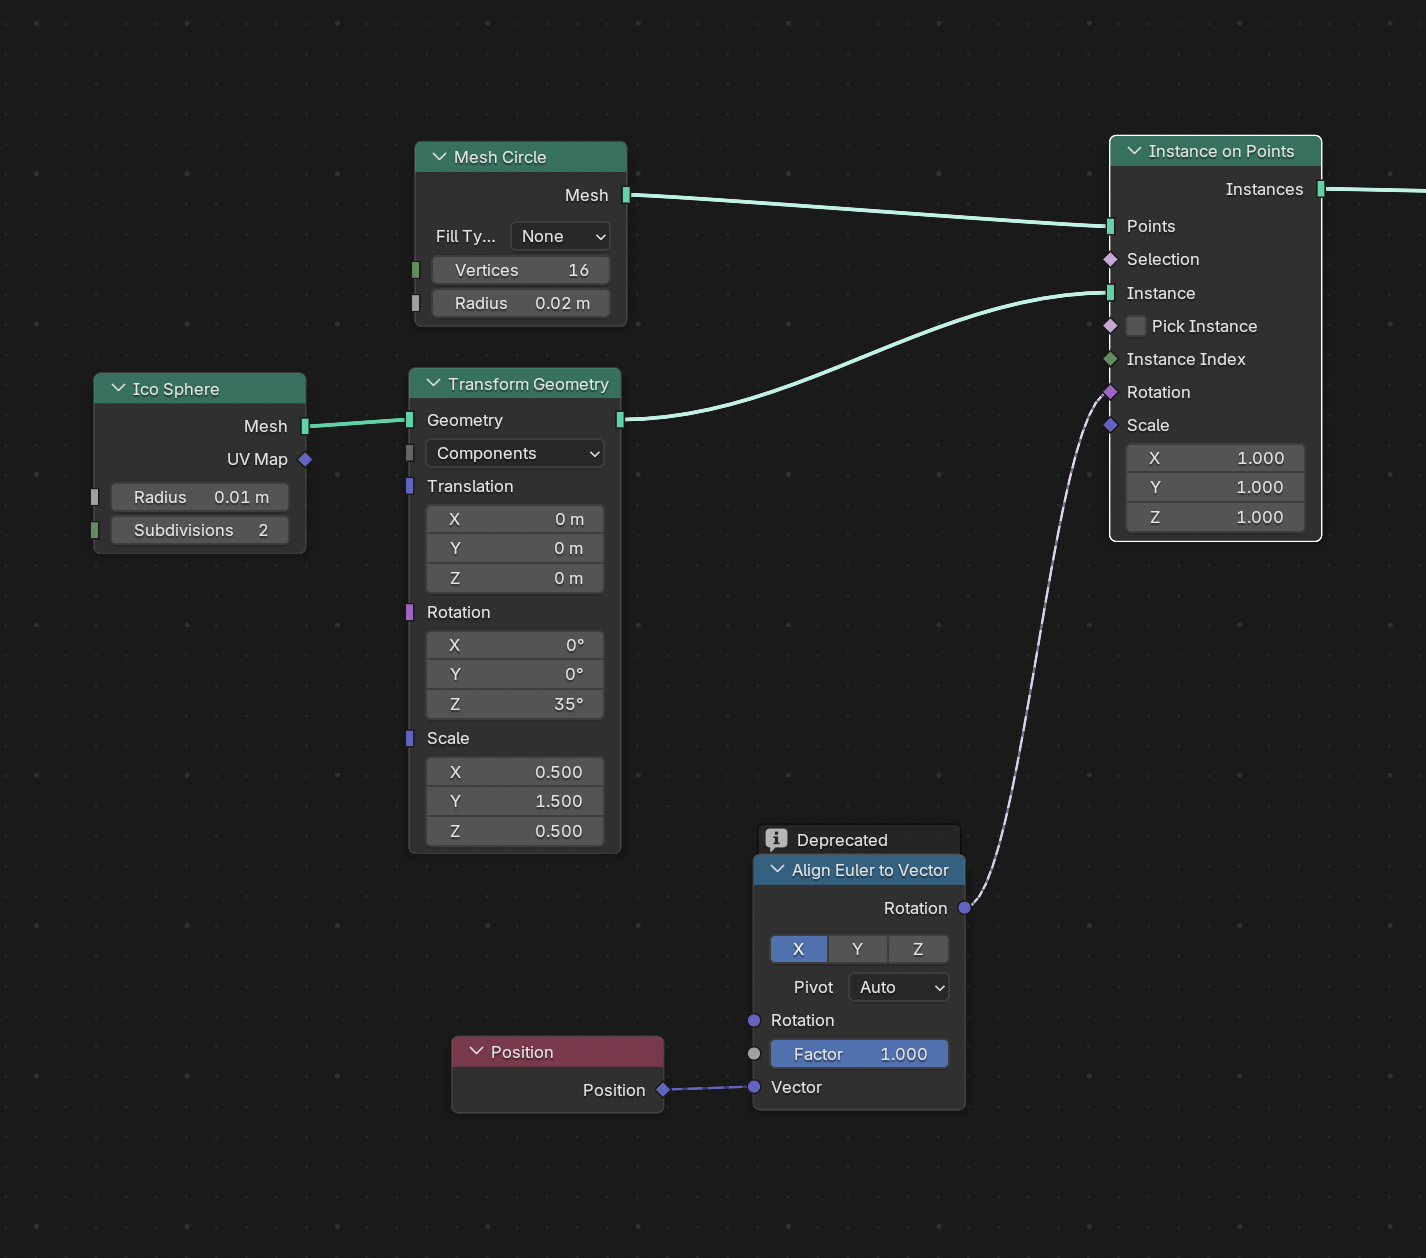Click the Vertices value field

521,270
